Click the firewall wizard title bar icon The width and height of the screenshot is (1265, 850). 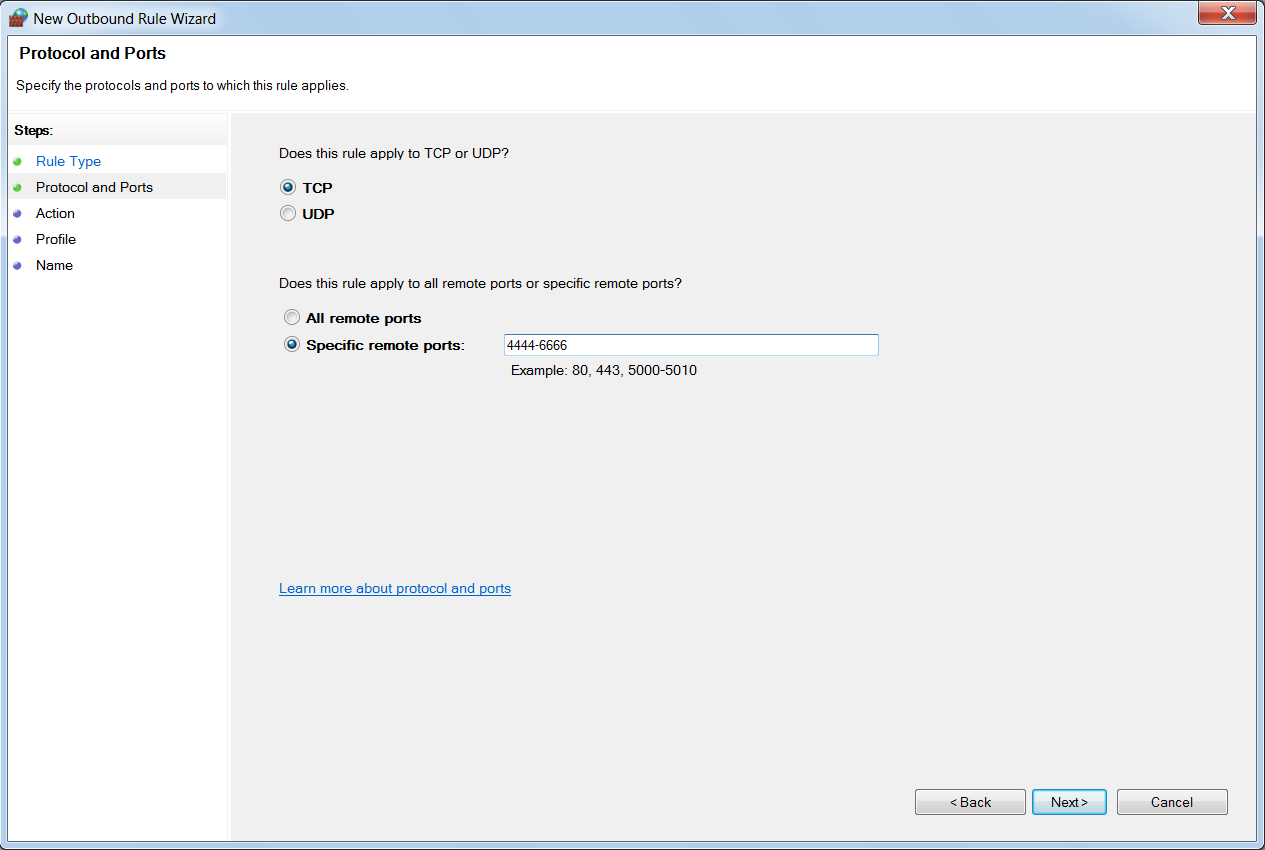point(18,18)
